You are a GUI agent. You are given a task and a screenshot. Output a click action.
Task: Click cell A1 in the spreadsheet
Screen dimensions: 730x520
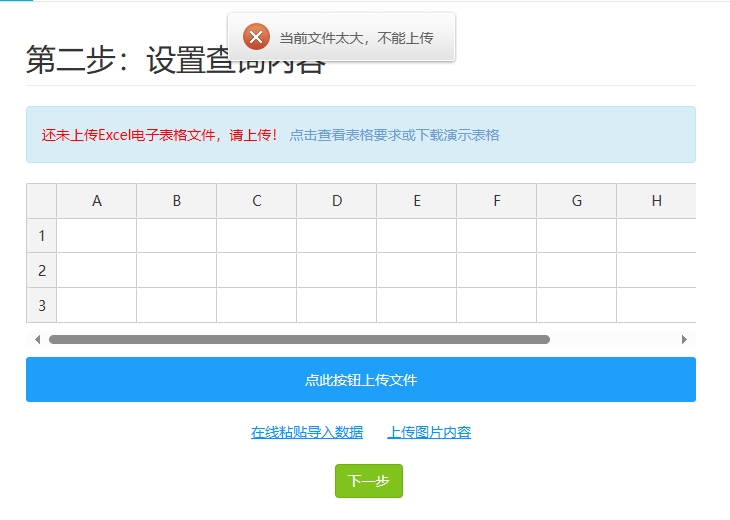[97, 236]
